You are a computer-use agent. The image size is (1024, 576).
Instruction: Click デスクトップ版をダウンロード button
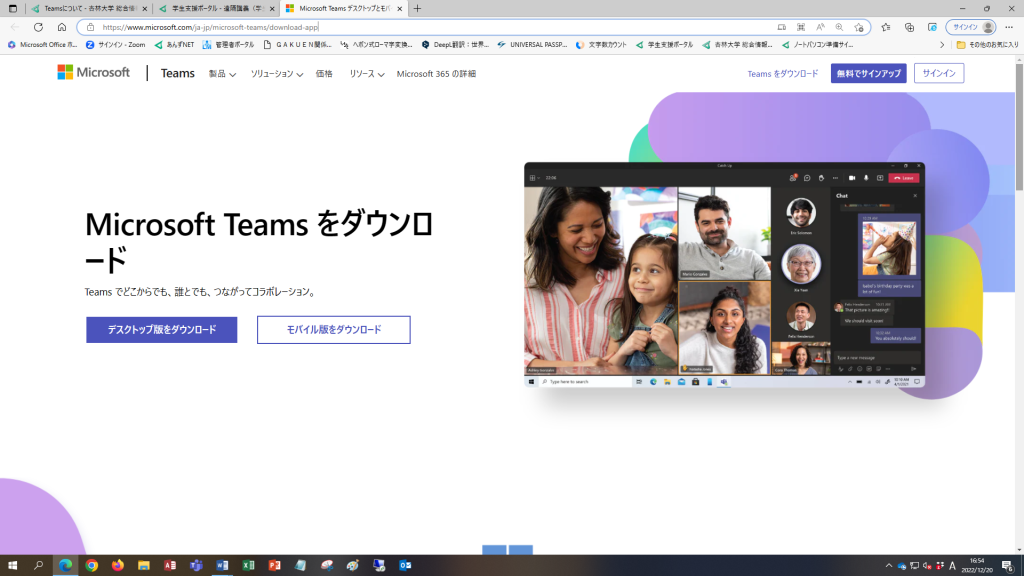click(x=161, y=330)
